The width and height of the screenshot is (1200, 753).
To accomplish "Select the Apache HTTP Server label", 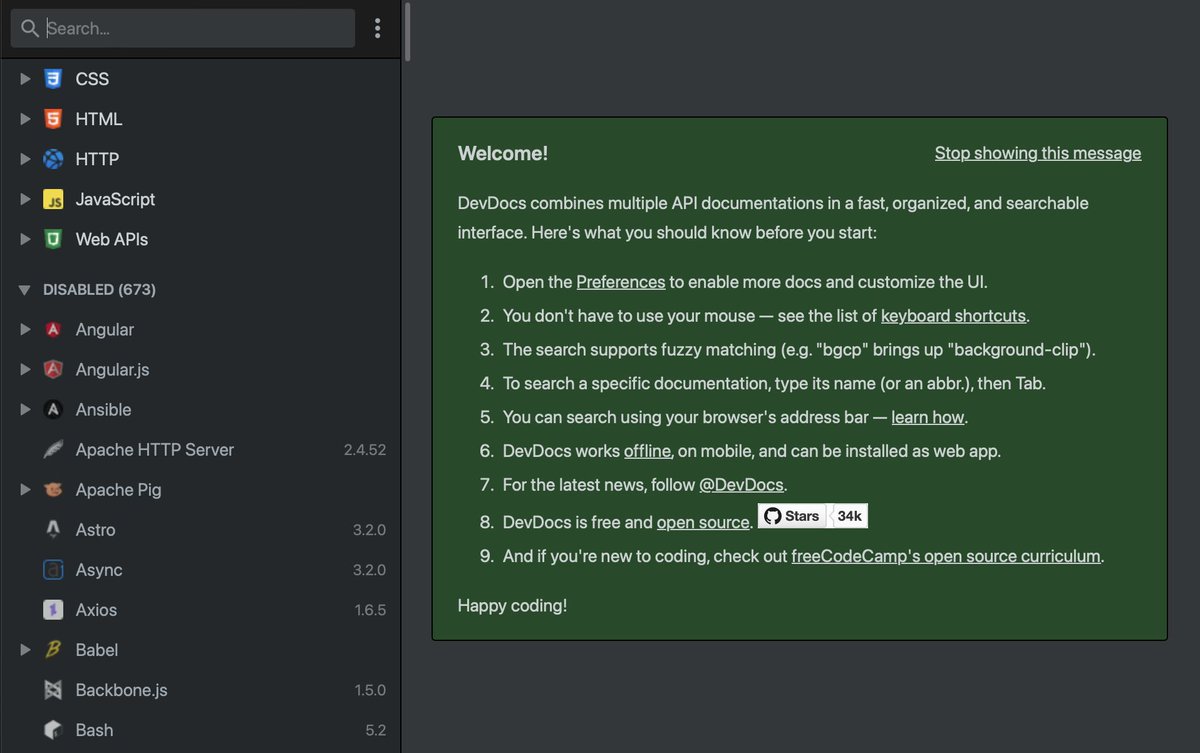I will coord(155,449).
